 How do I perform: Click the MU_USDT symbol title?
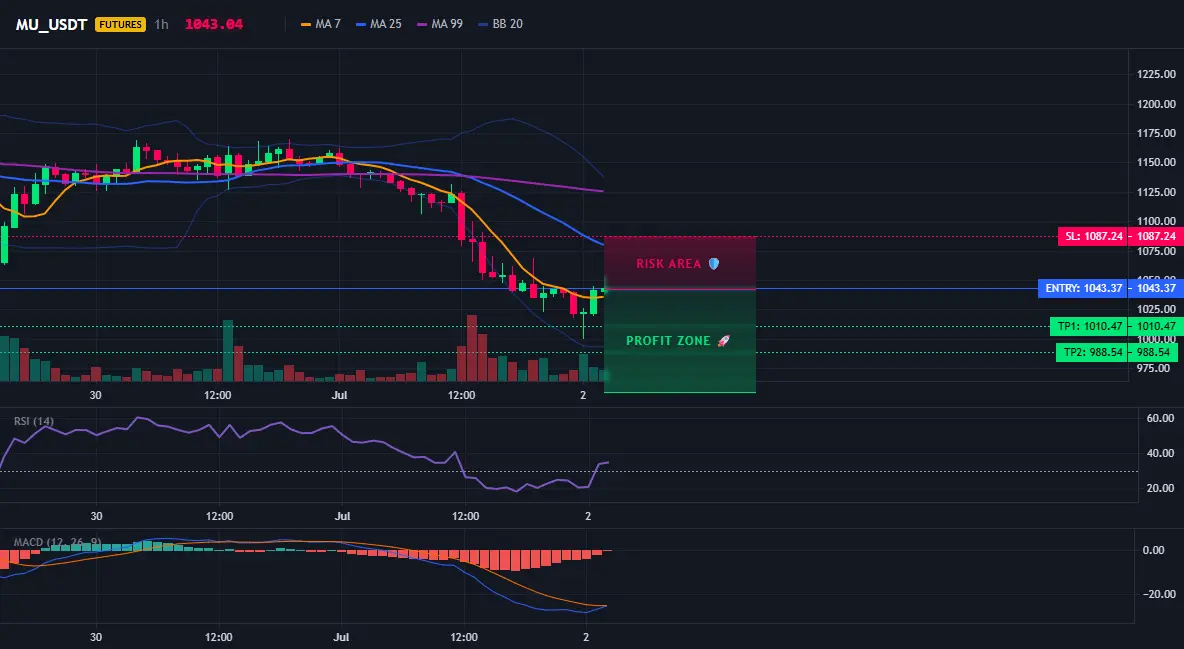pos(51,24)
